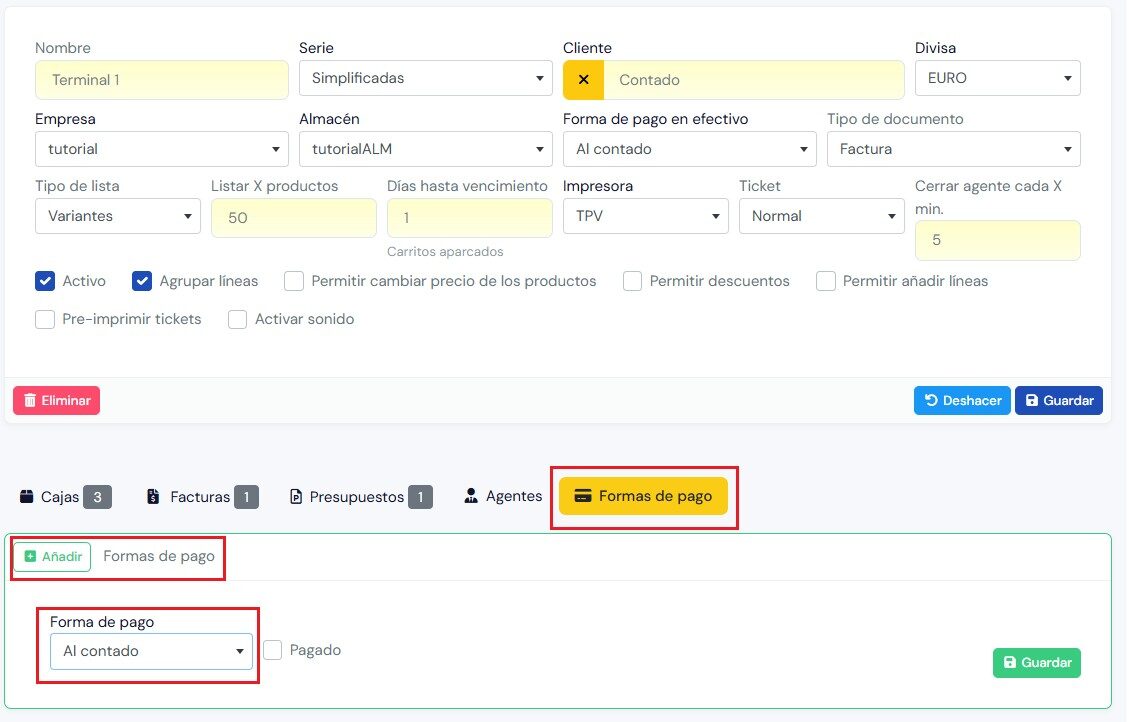Screen dimensions: 1129x722
Task: Tick the Pagado checkbox
Action: point(273,650)
